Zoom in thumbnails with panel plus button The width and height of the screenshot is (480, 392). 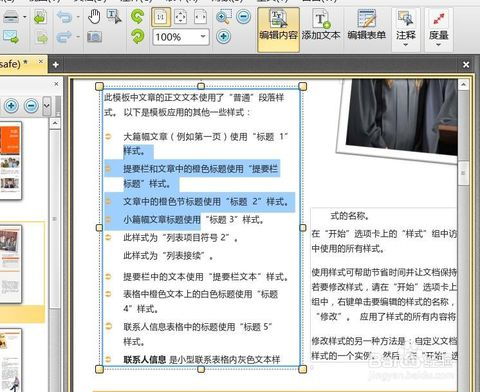11,106
